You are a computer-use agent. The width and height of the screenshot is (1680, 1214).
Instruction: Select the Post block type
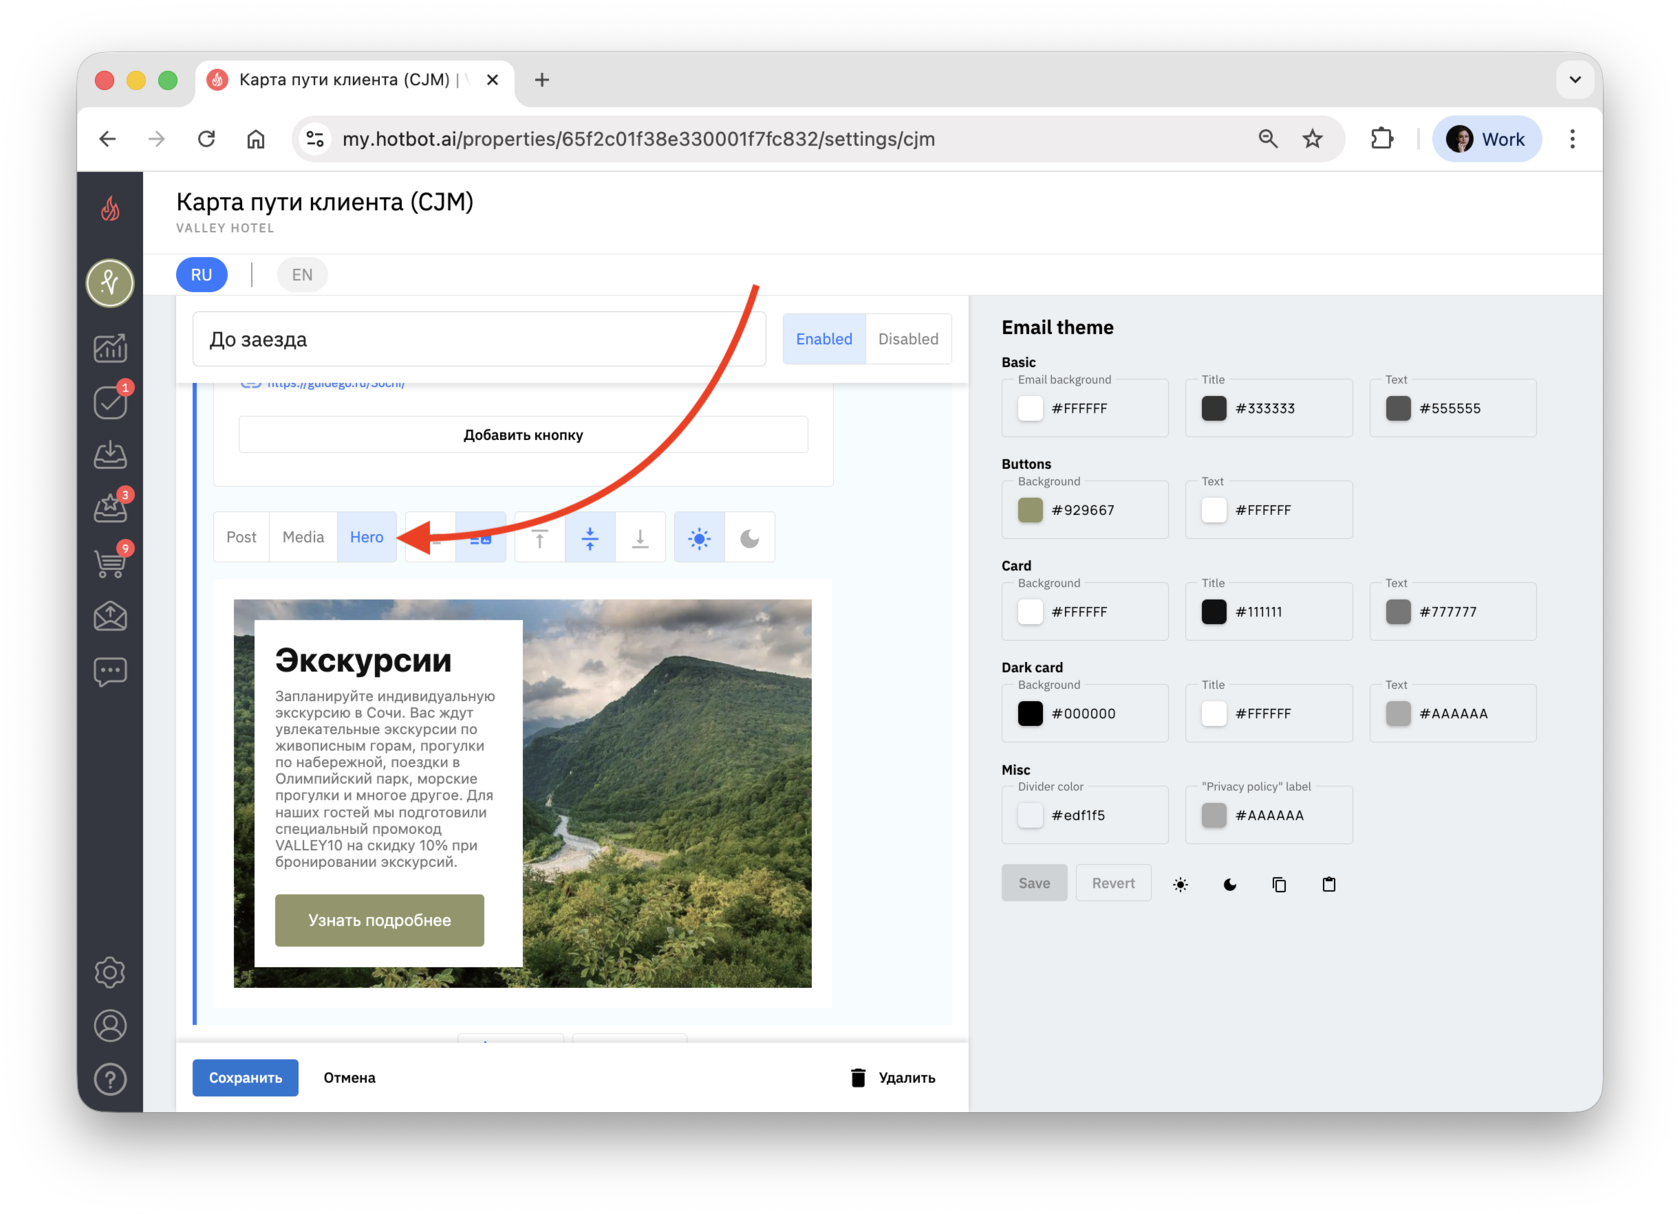point(241,538)
